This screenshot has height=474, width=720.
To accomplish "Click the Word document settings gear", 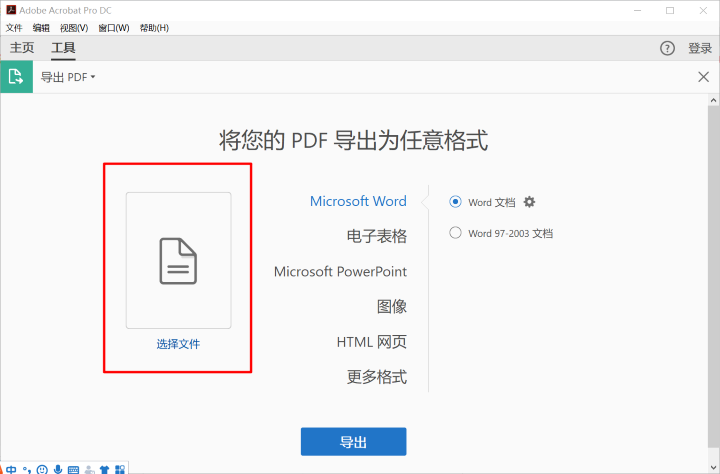I will click(530, 202).
